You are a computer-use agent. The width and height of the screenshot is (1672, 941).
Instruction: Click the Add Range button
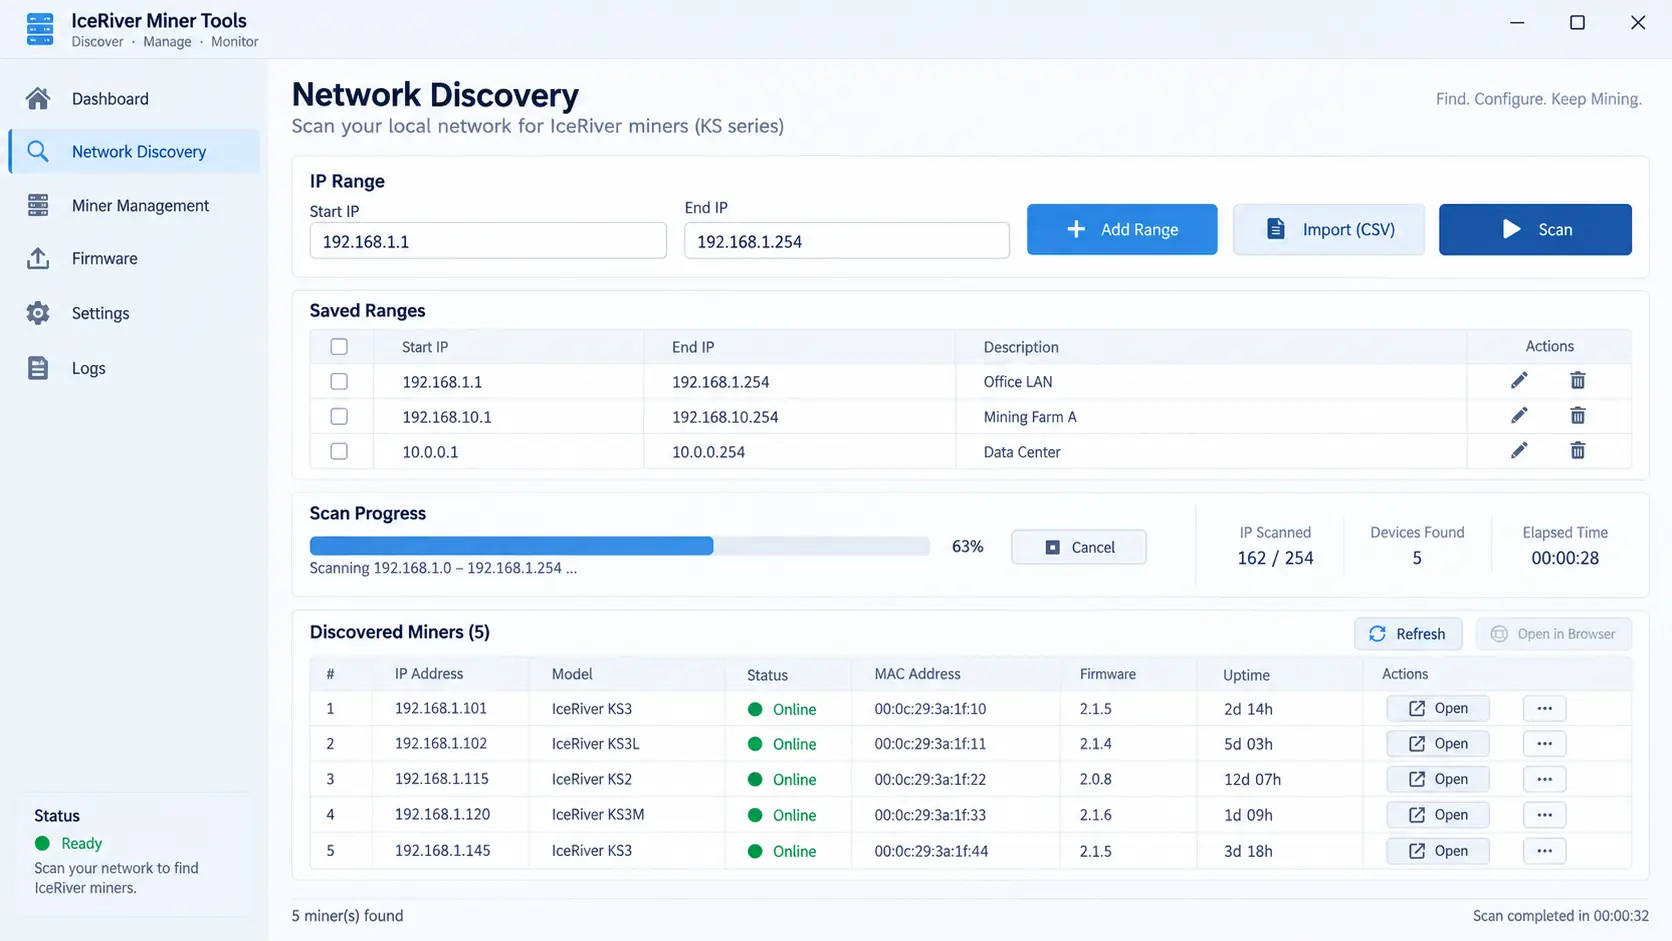(1122, 229)
